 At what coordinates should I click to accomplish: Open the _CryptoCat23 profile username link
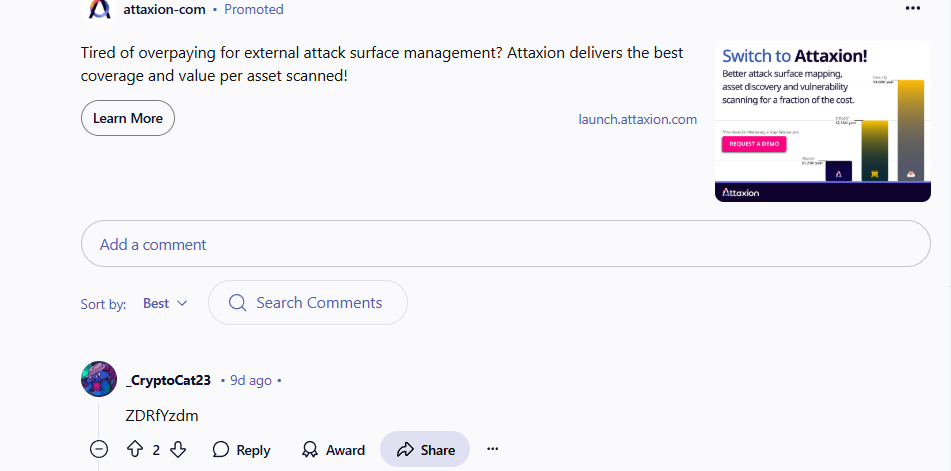[168, 380]
